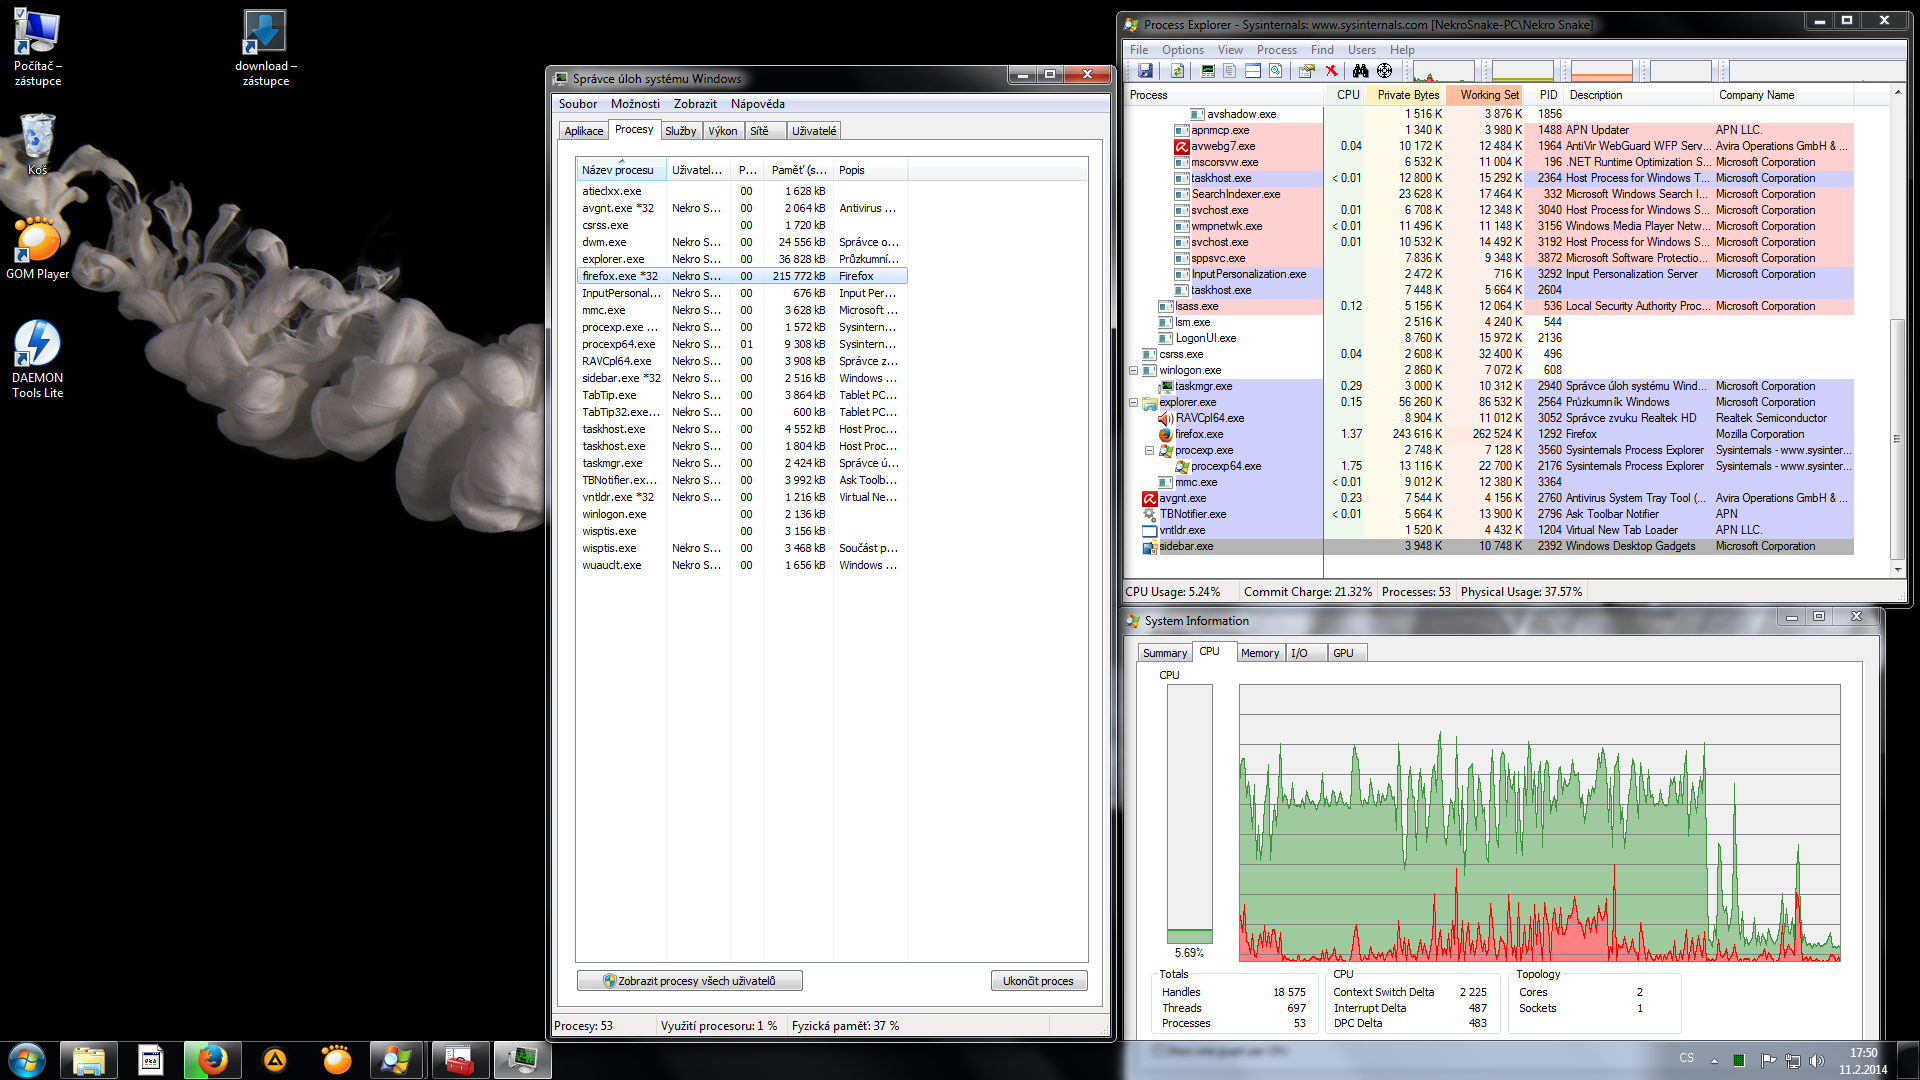This screenshot has height=1080, width=1920.
Task: Click the DLL/handle view toolbar icon
Action: pyautogui.click(x=1275, y=71)
